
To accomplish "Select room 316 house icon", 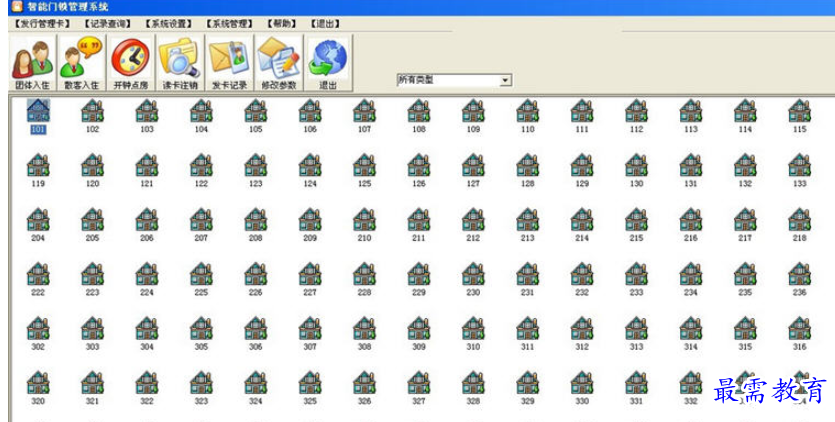I will pos(800,328).
